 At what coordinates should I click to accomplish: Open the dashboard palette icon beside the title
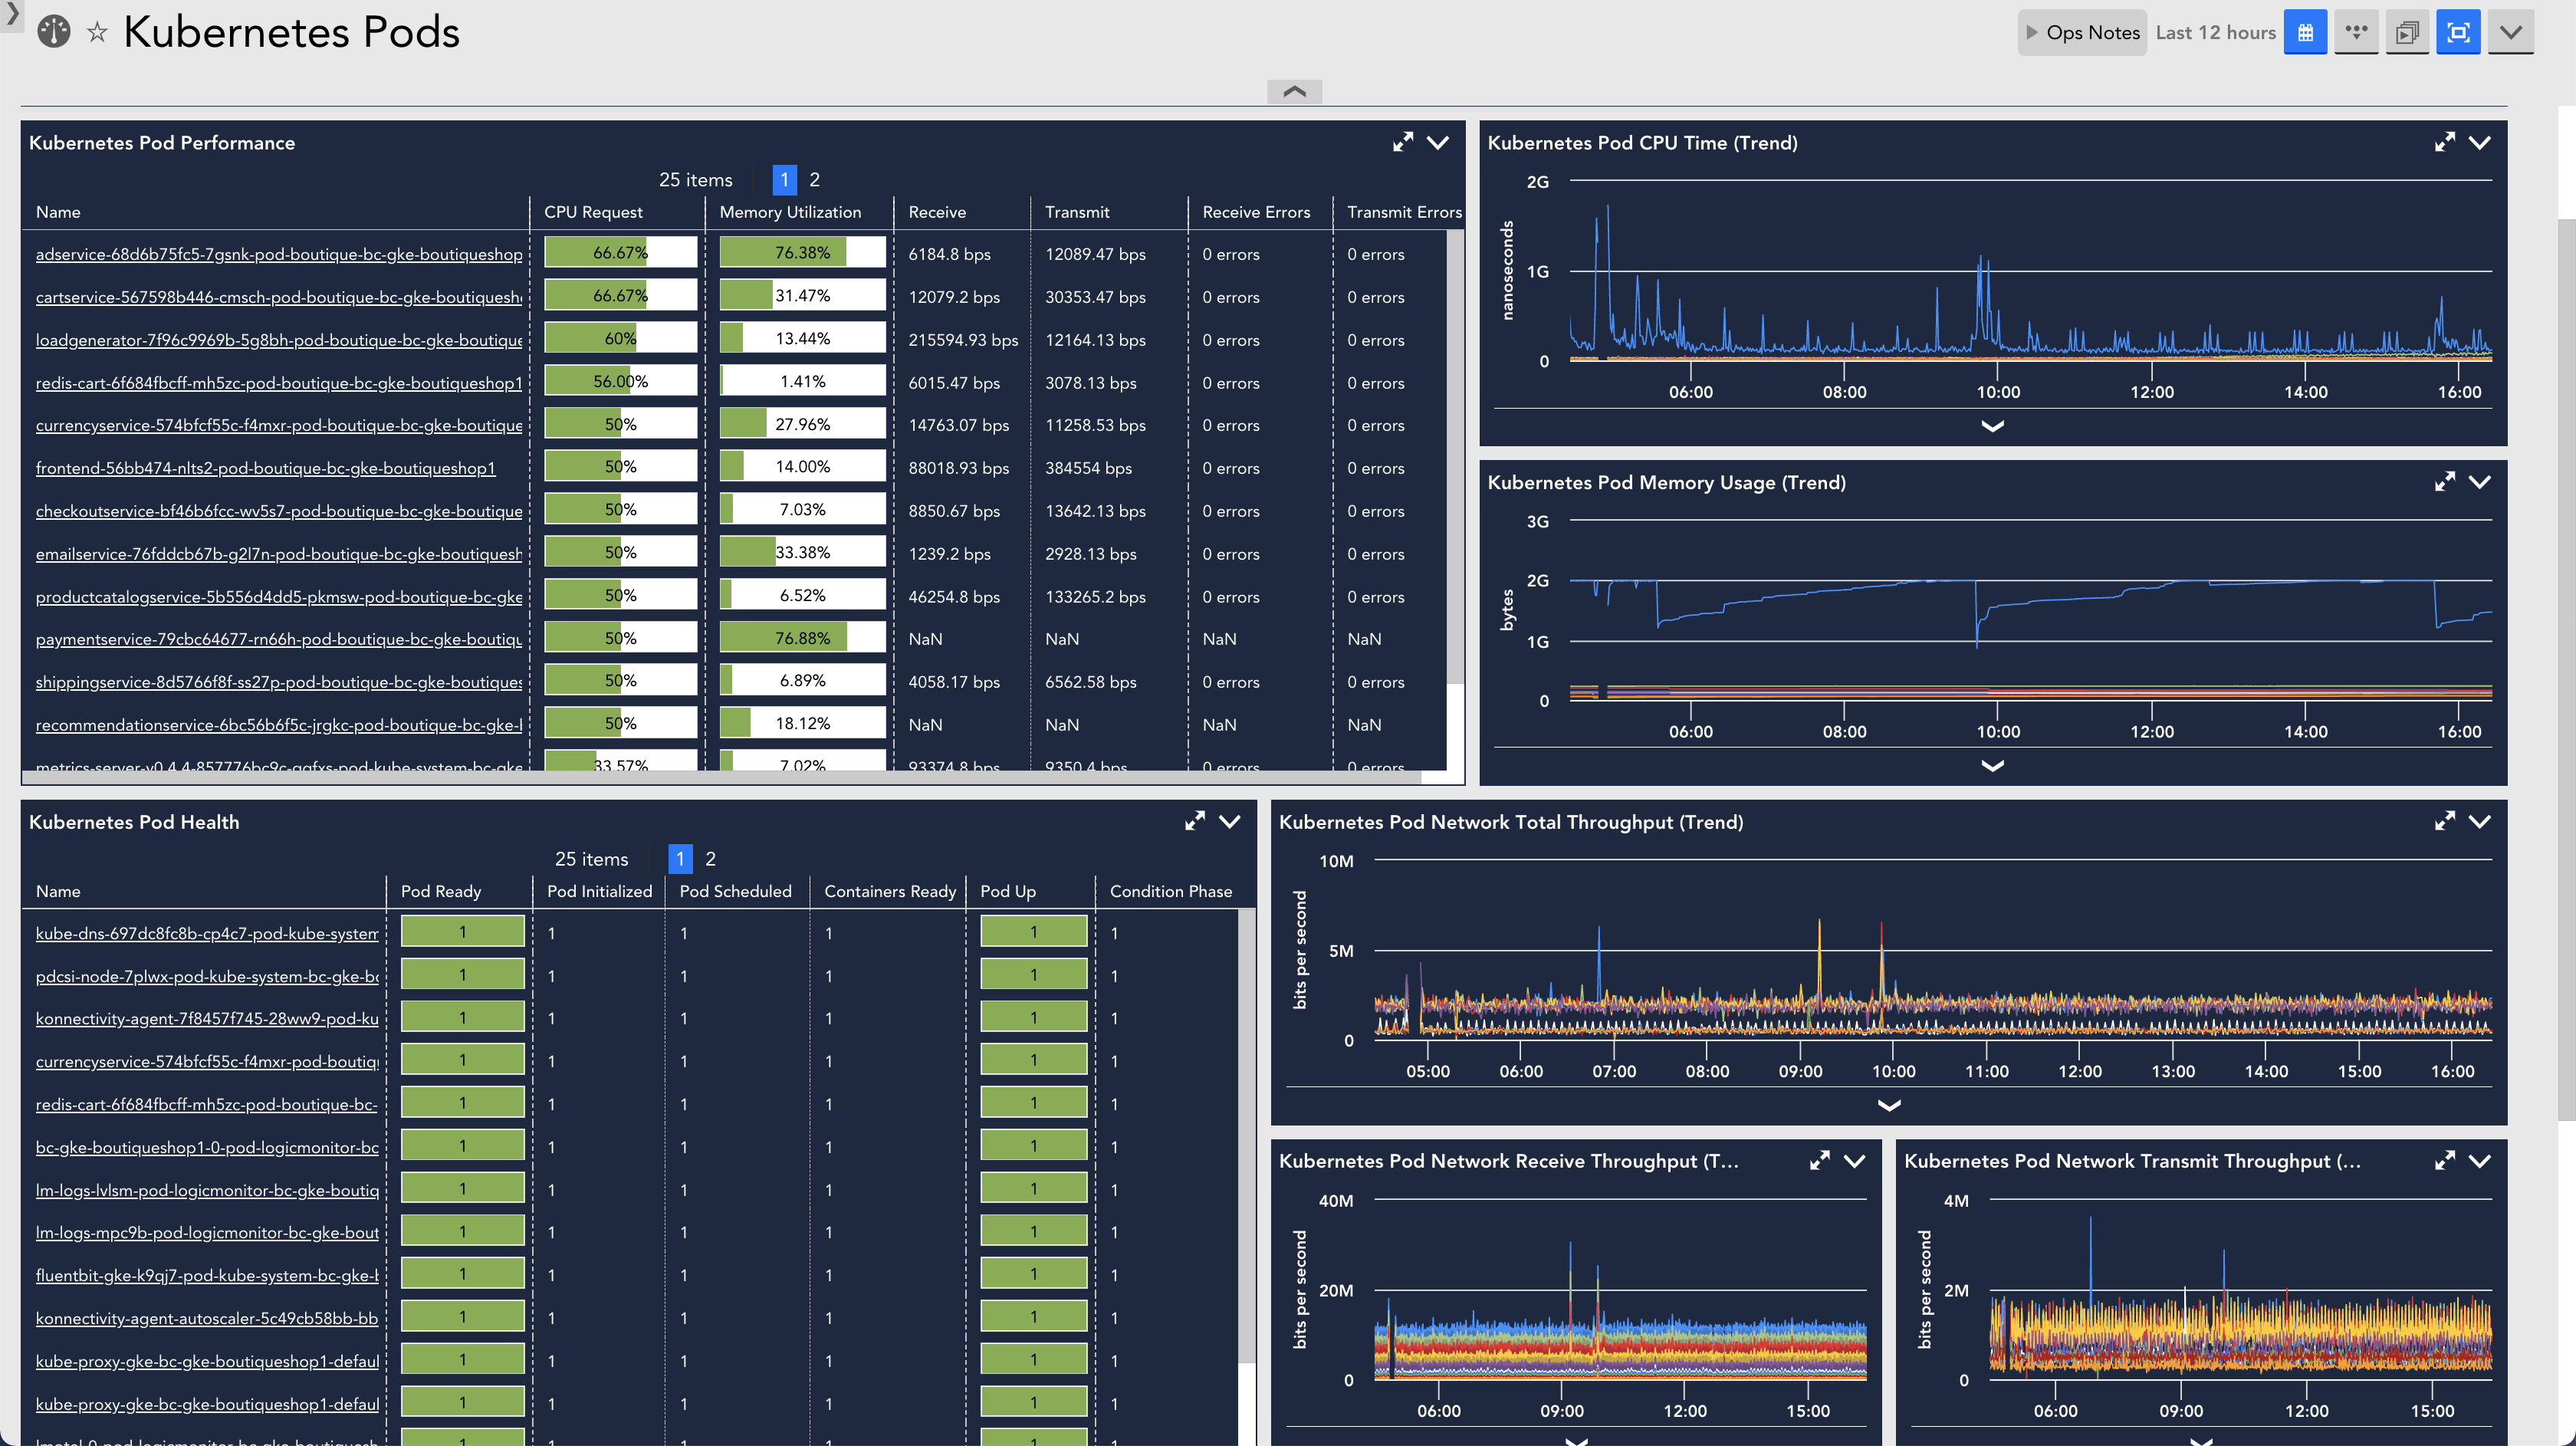pos(54,32)
